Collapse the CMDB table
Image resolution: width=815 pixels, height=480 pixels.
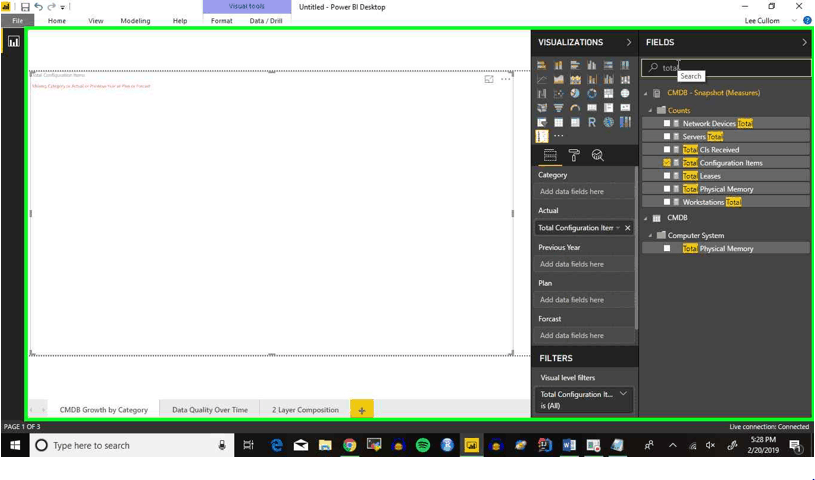tap(646, 218)
